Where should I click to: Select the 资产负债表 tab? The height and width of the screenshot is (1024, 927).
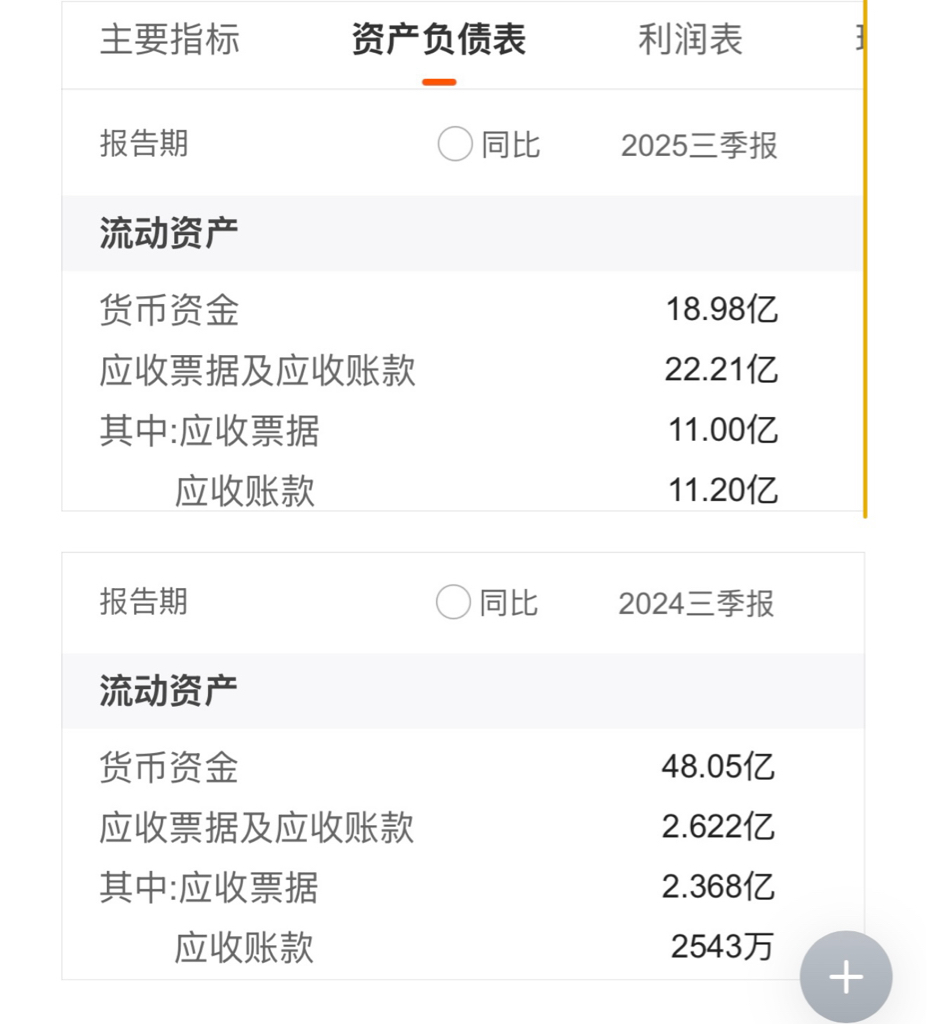point(439,40)
